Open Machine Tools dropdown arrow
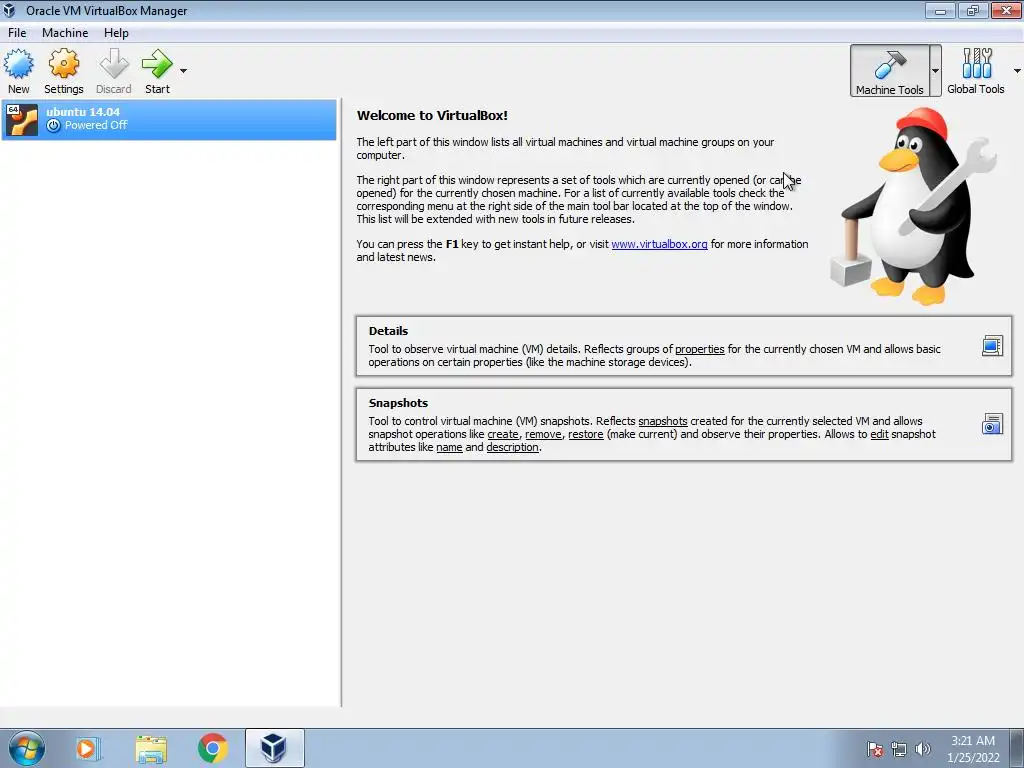Screen dimensions: 1024x768 click(935, 71)
